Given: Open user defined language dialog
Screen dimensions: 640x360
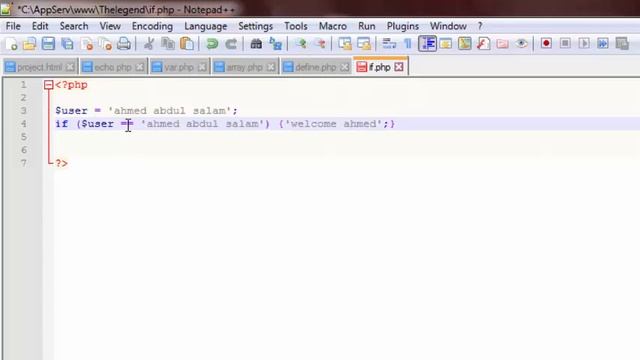Looking at the screenshot, I should pyautogui.click(x=446, y=44).
